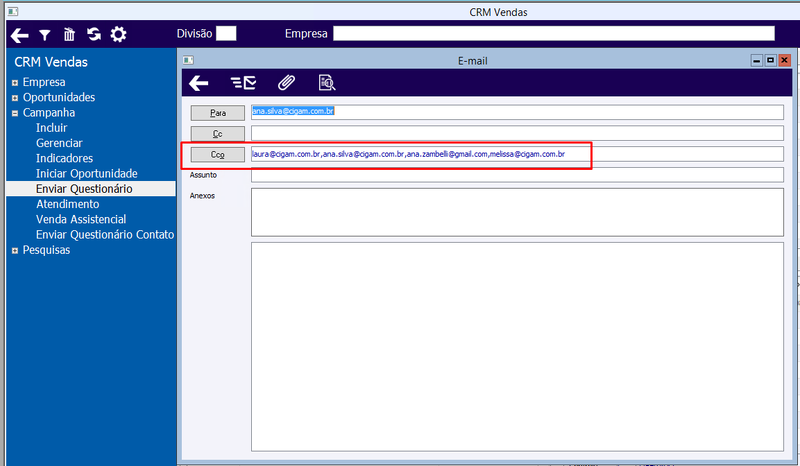Click the E-mail window system icon
Image resolution: width=800 pixels, height=466 pixels.
coord(188,60)
